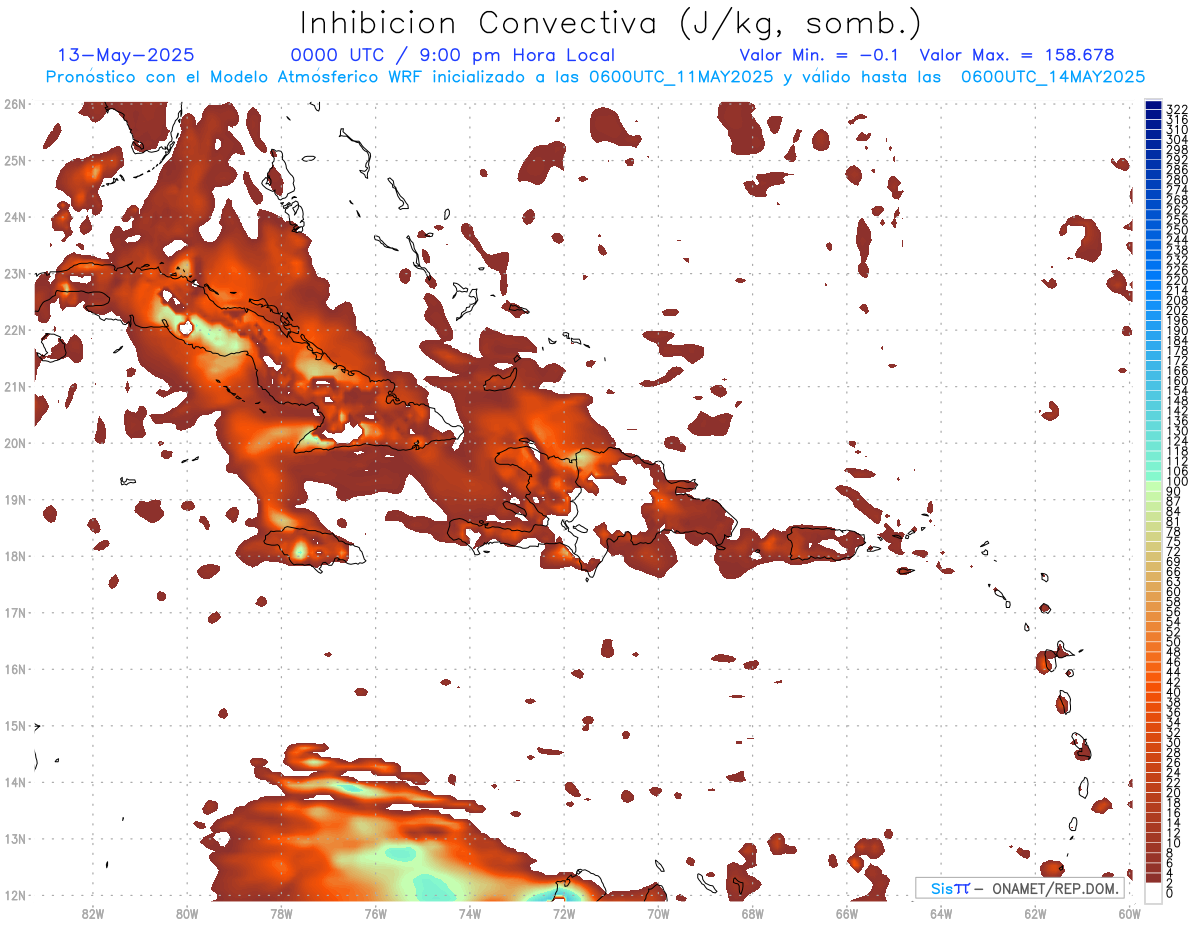1200x927 pixels.
Task: Click the '100' value on the color scale
Action: [x=1177, y=482]
